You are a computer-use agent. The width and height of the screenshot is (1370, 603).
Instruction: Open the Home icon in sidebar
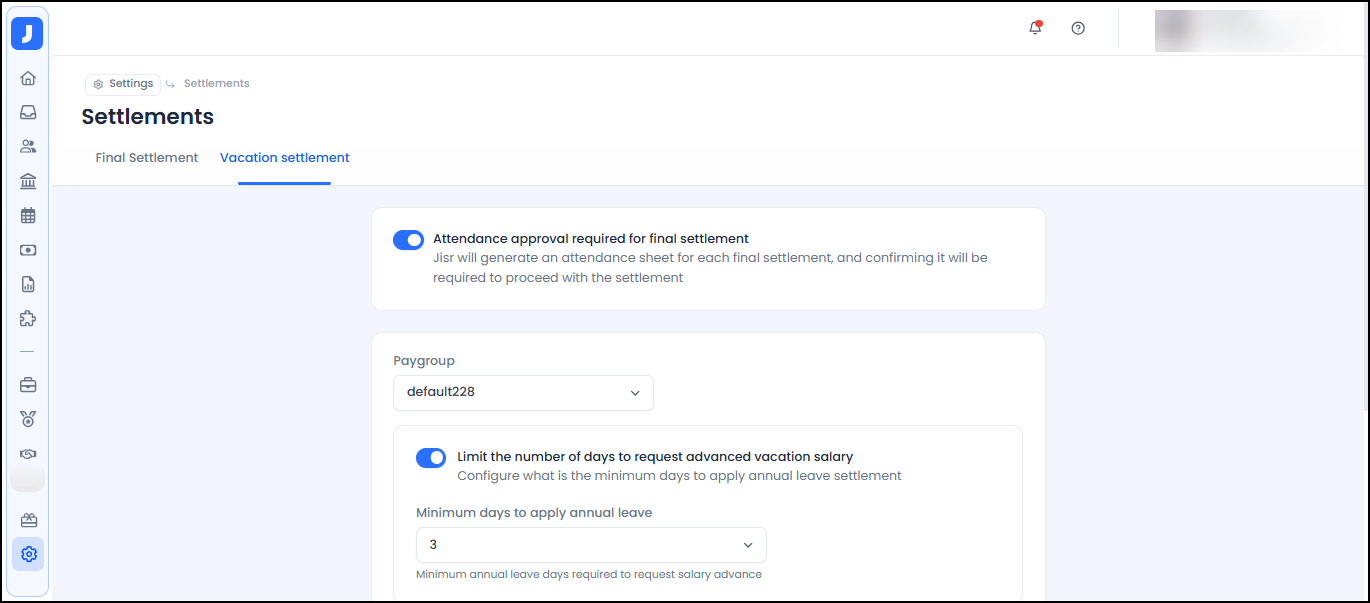point(28,78)
